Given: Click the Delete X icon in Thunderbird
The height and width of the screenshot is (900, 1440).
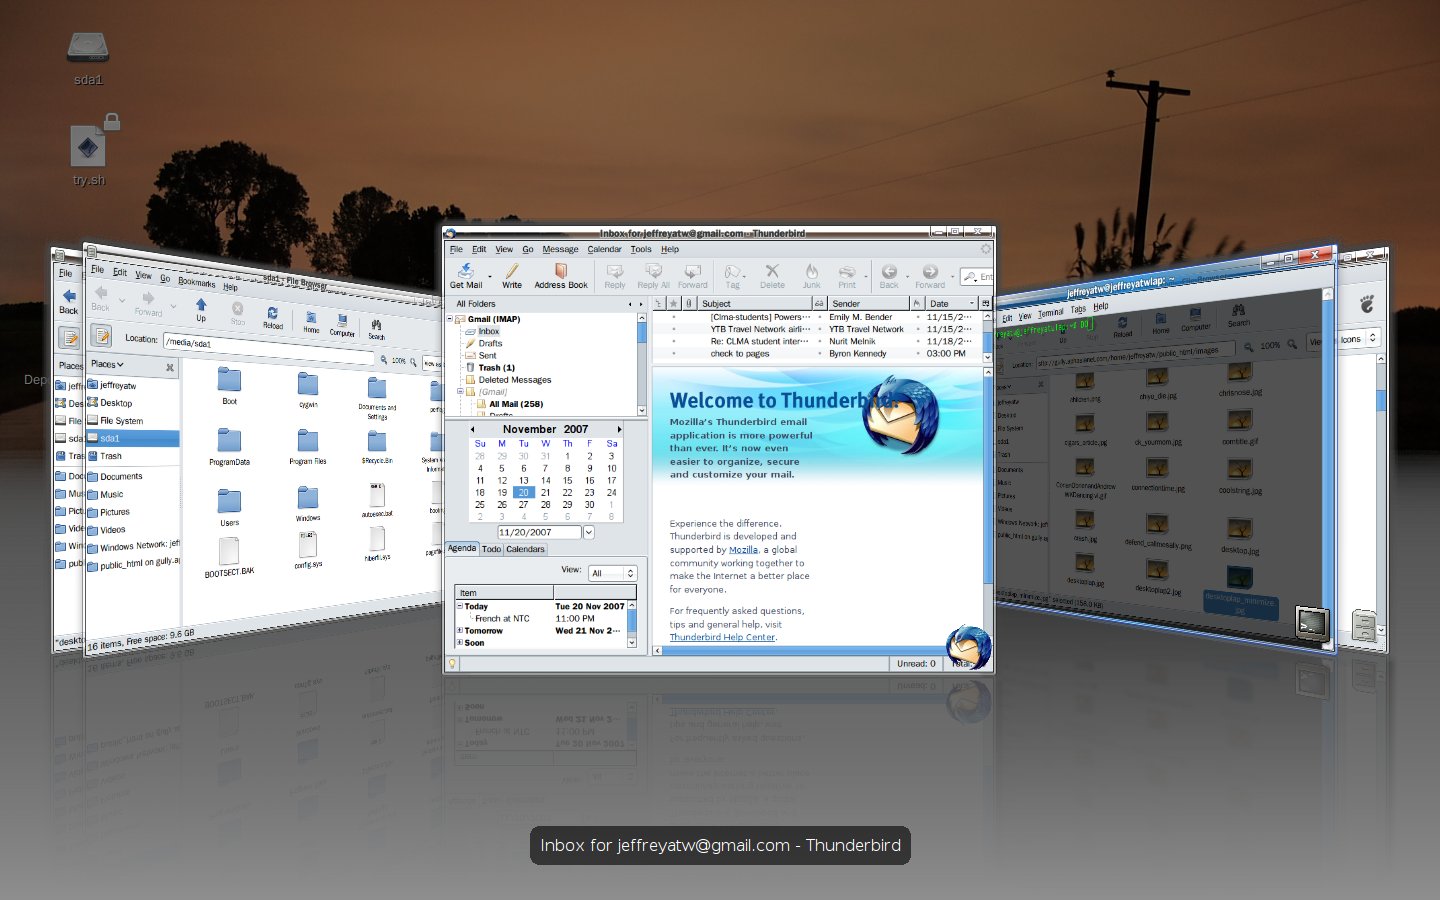Looking at the screenshot, I should point(772,271).
